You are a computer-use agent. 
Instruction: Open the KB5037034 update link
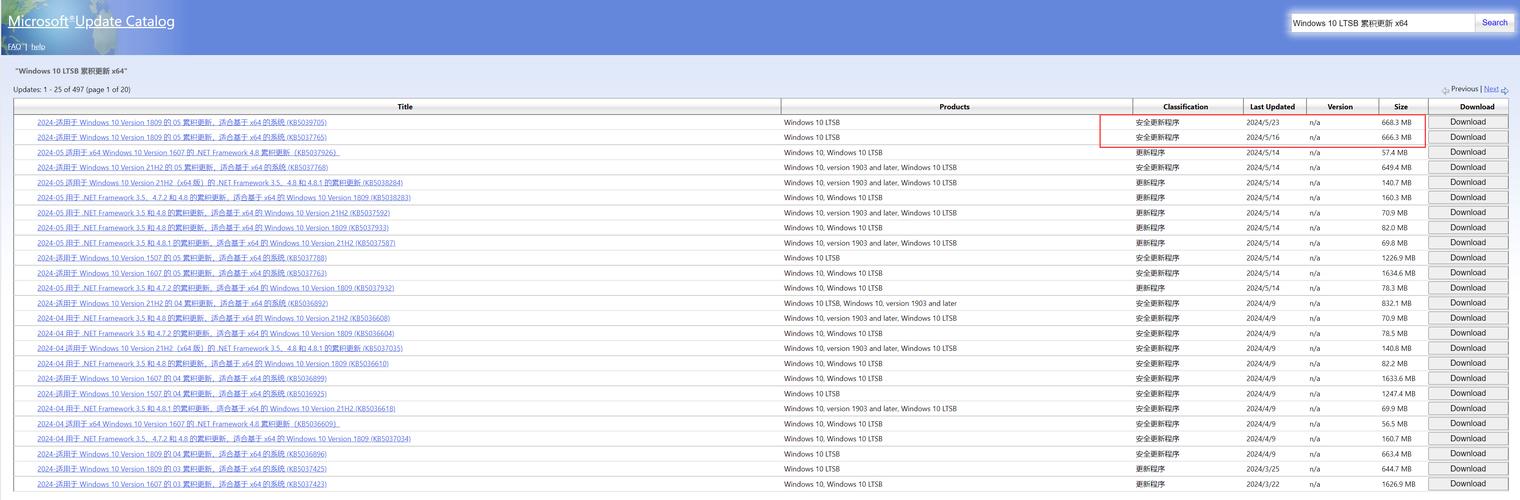(224, 438)
